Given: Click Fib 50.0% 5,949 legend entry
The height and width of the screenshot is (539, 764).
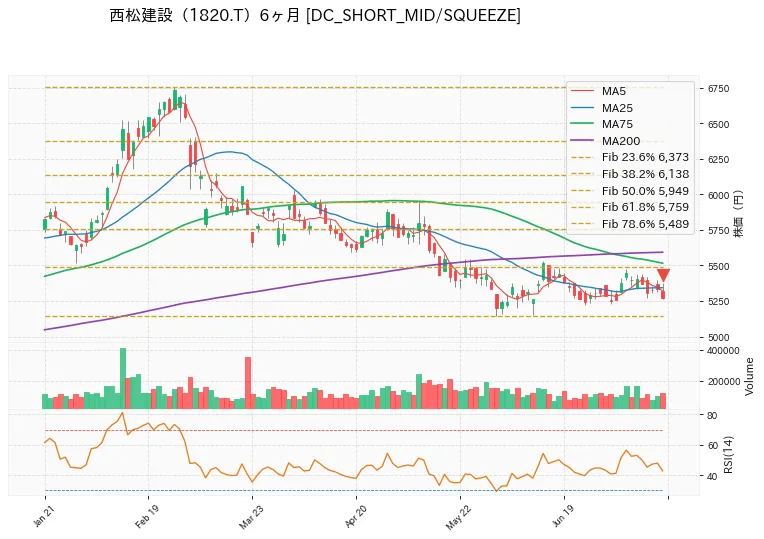Looking at the screenshot, I should [x=630, y=191].
